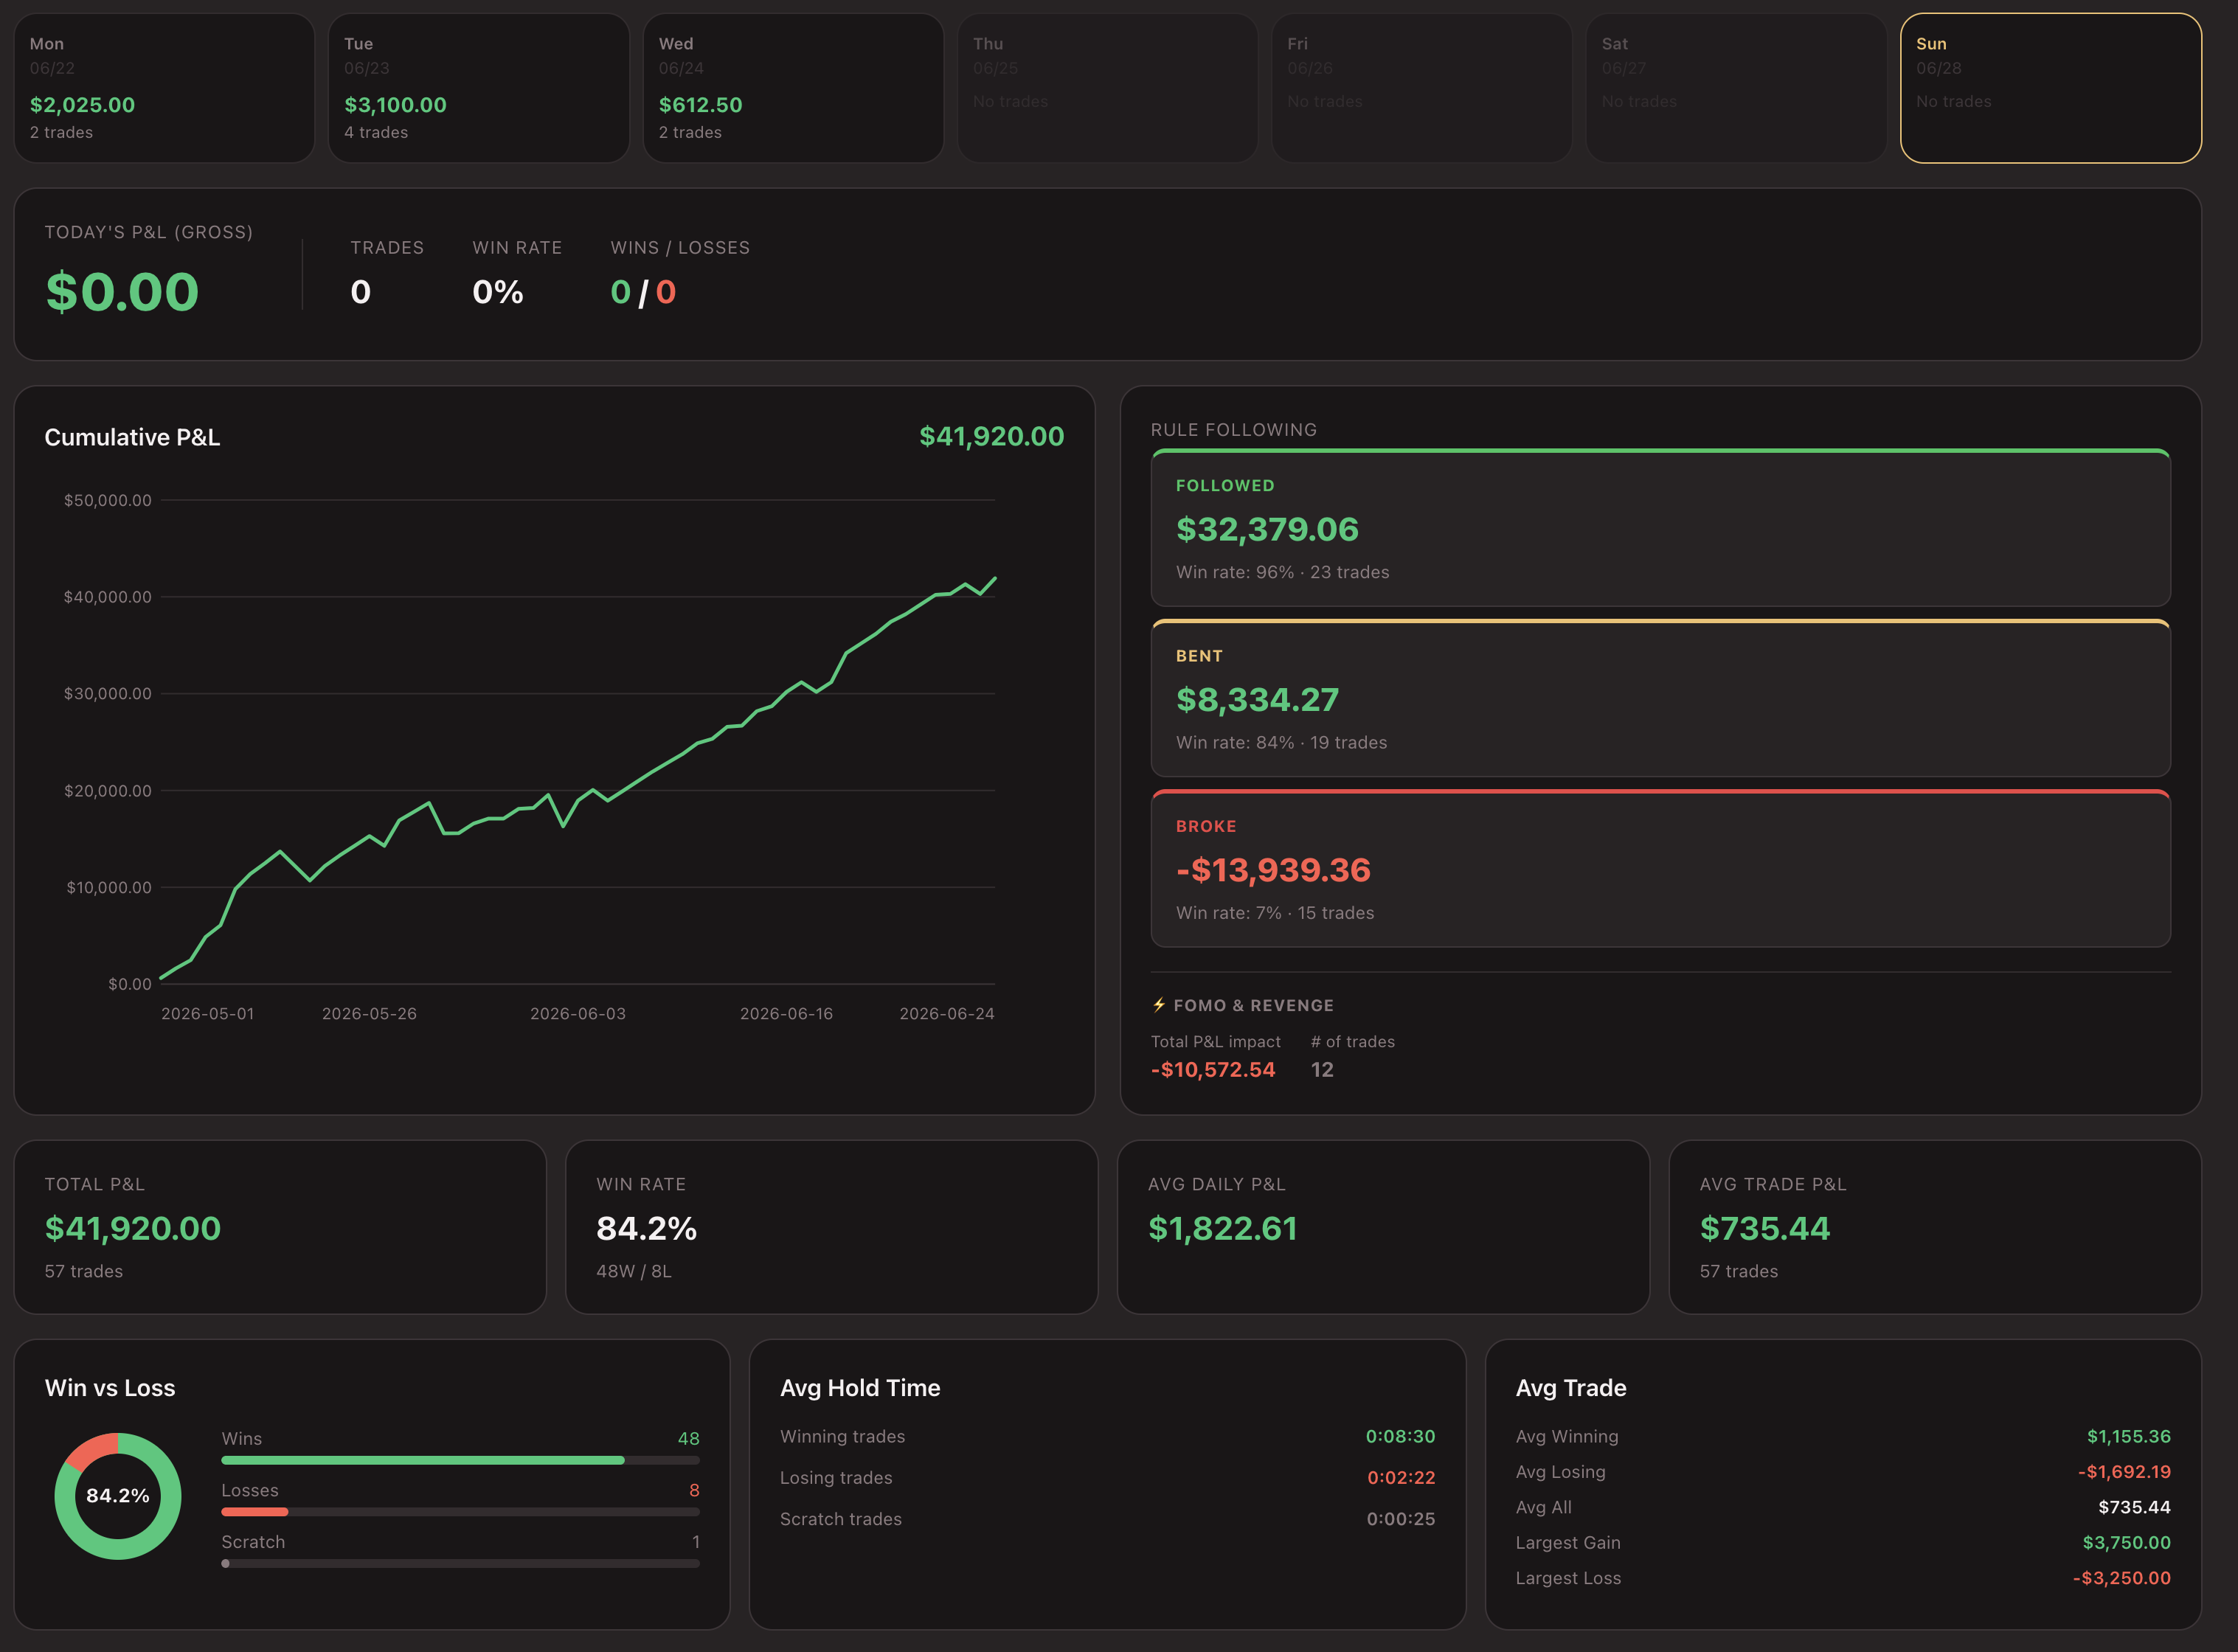This screenshot has height=1652, width=2238.
Task: Open the highlighted Sun 06/28 day card
Action: pyautogui.click(x=2051, y=88)
